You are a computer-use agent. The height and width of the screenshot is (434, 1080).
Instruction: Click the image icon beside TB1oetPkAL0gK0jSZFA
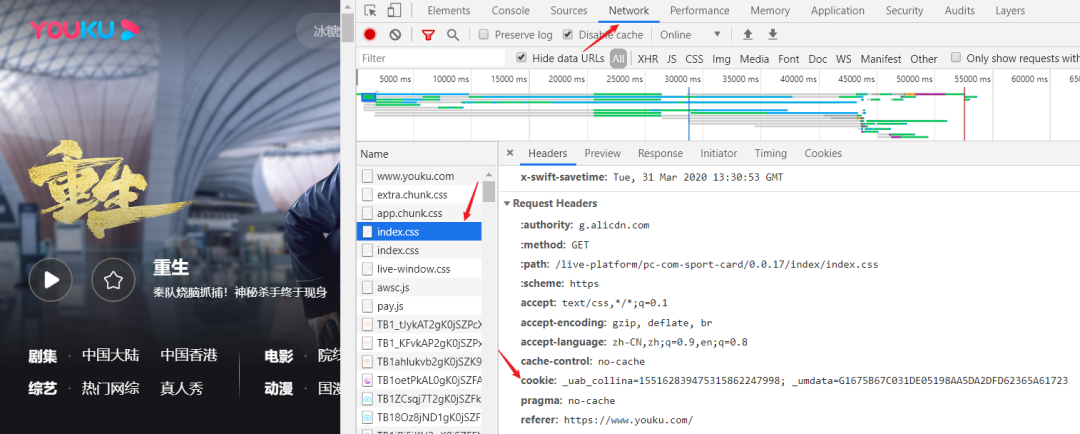click(367, 380)
